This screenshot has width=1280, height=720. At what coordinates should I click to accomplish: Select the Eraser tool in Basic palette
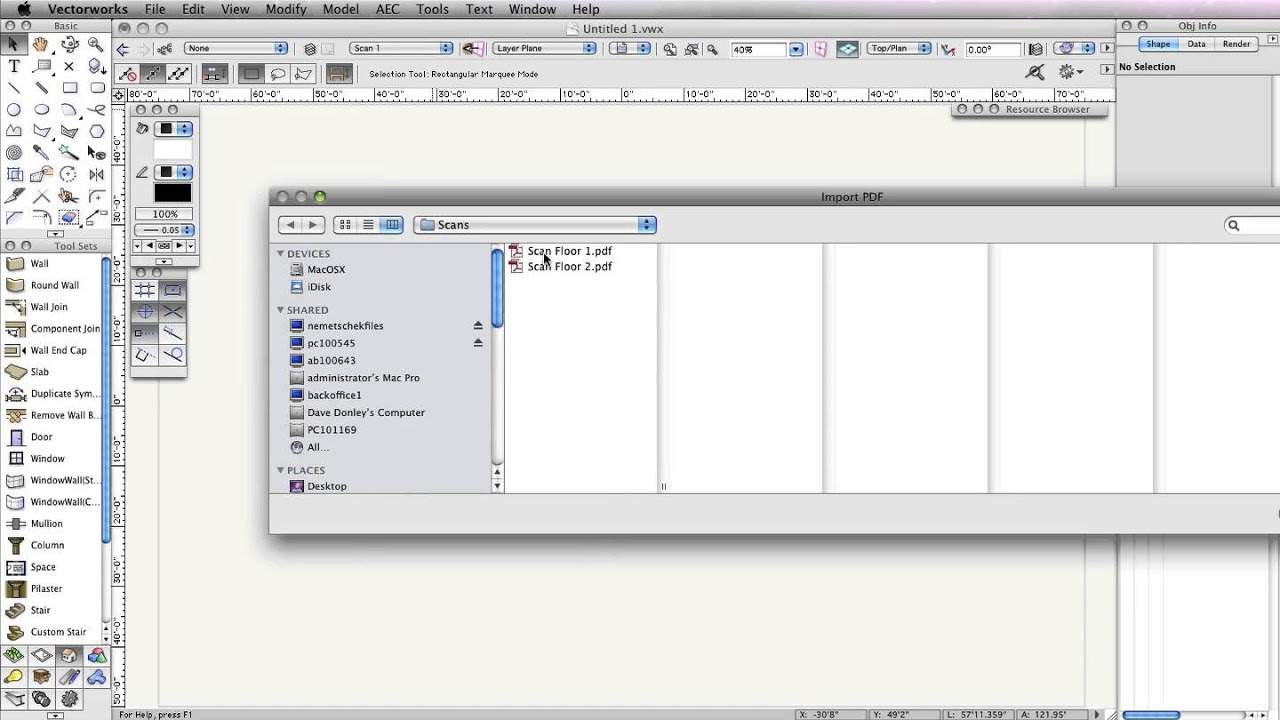click(x=69, y=217)
